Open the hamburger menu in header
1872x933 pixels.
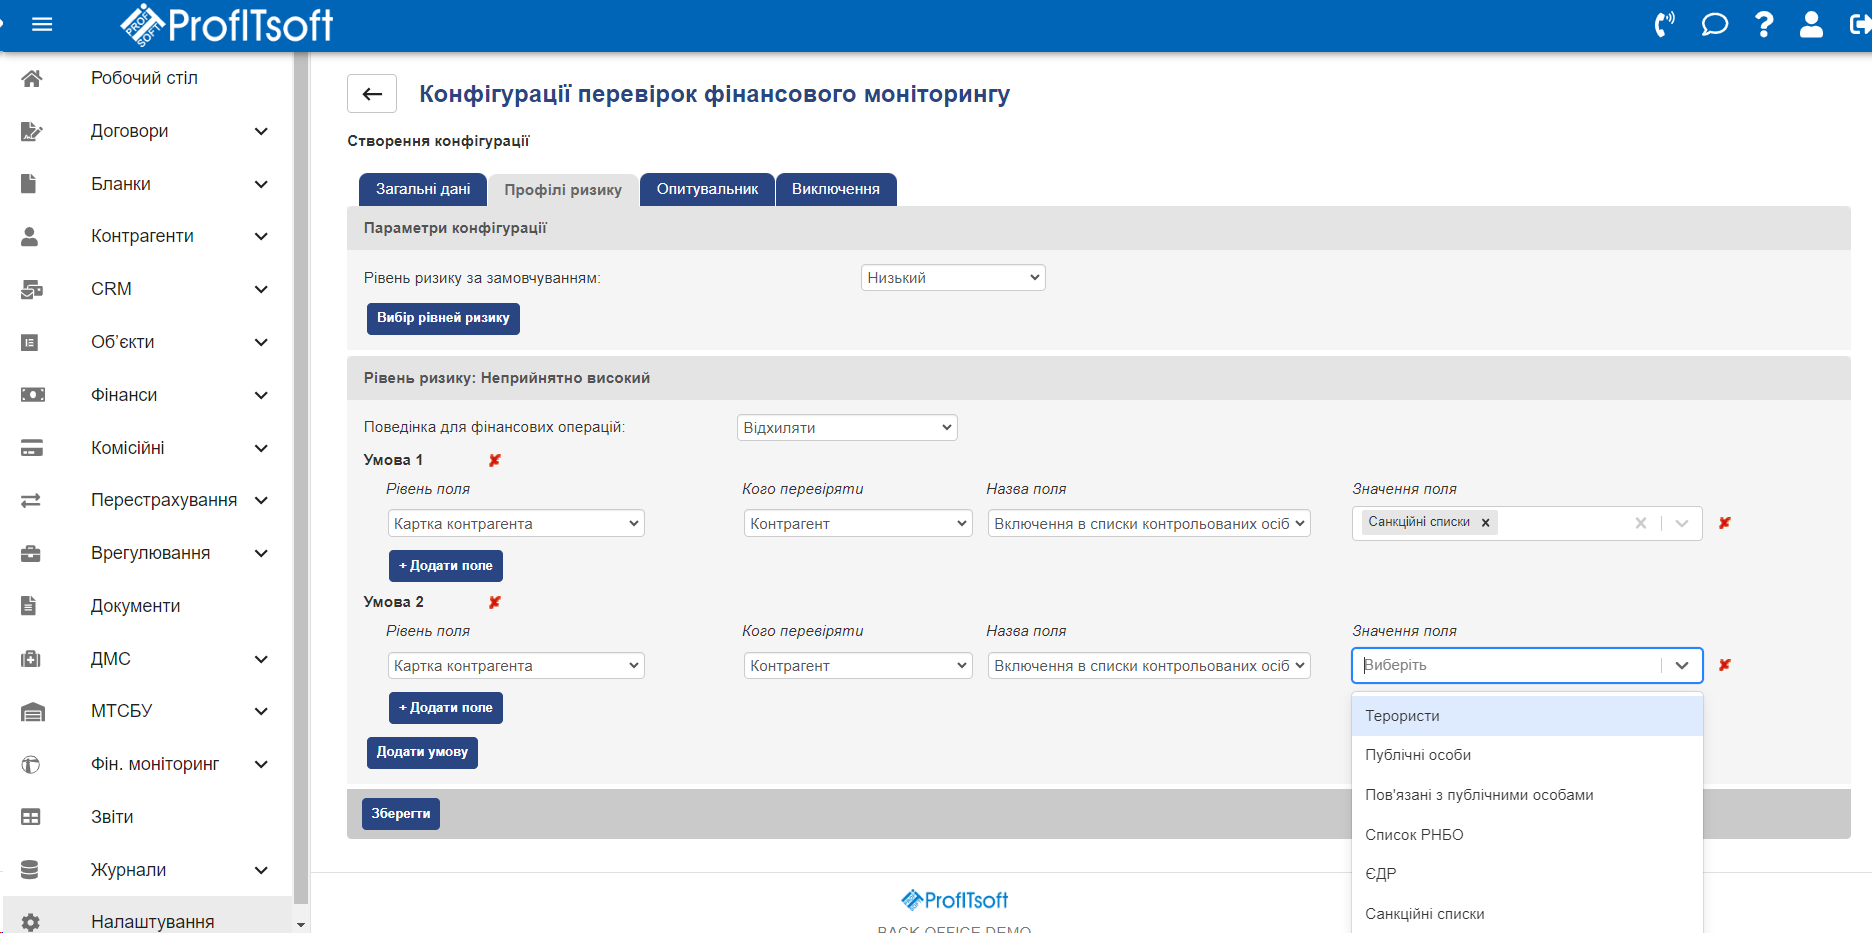[x=42, y=24]
